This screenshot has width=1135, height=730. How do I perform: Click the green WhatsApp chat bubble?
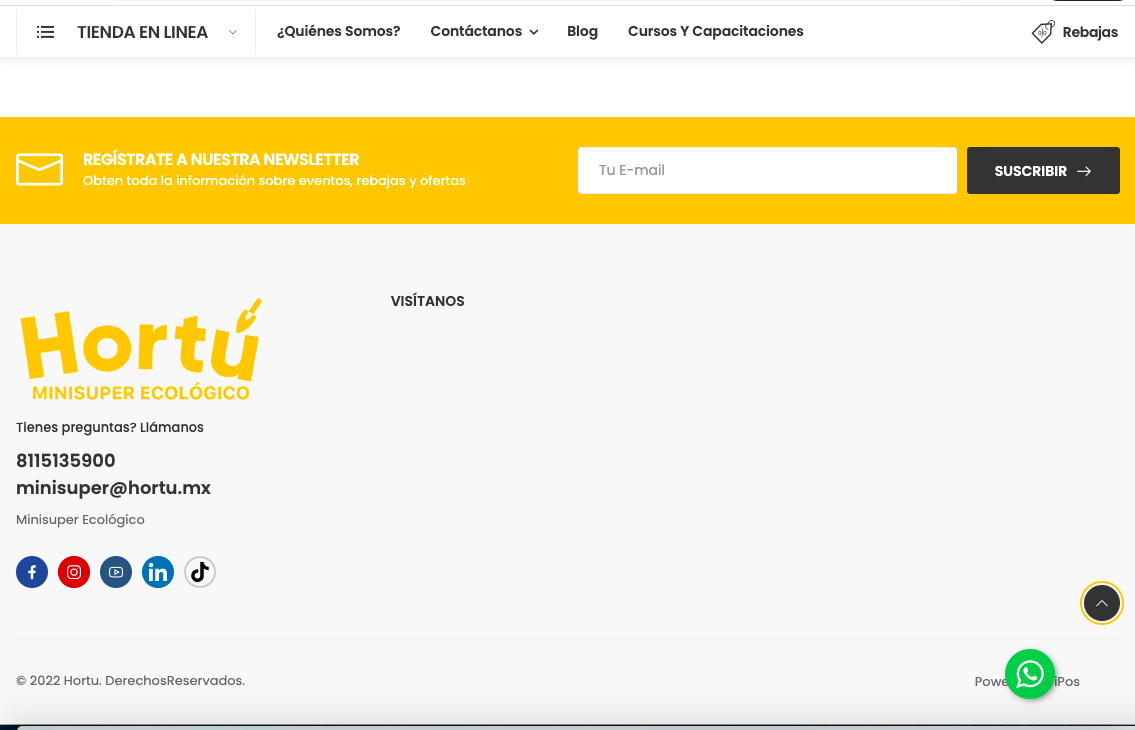[x=1030, y=674]
